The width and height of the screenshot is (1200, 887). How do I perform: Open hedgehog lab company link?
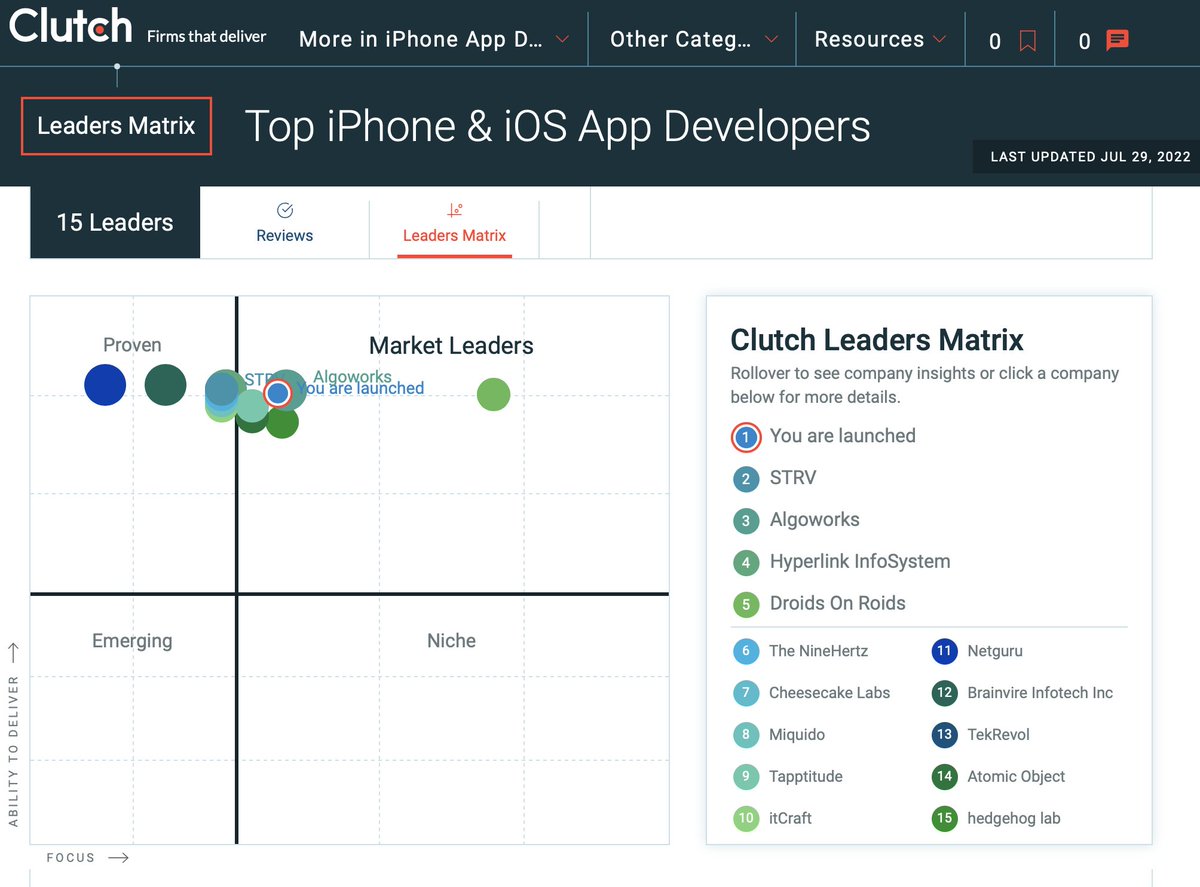pos(1014,819)
